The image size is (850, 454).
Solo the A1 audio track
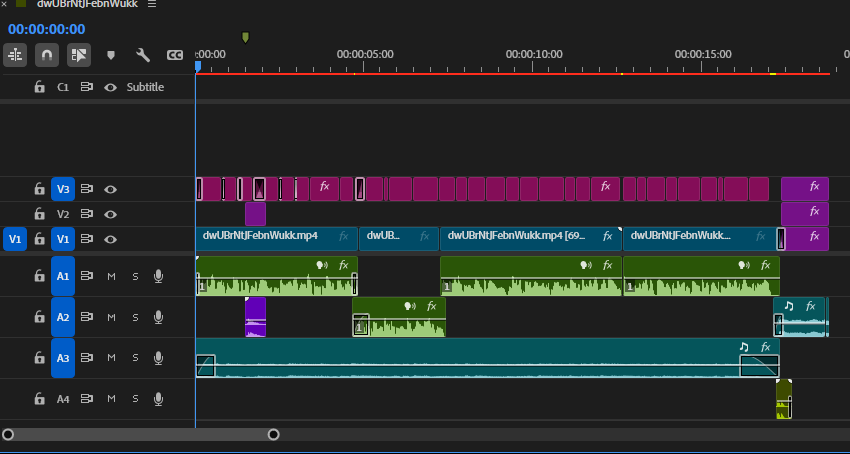pos(135,277)
